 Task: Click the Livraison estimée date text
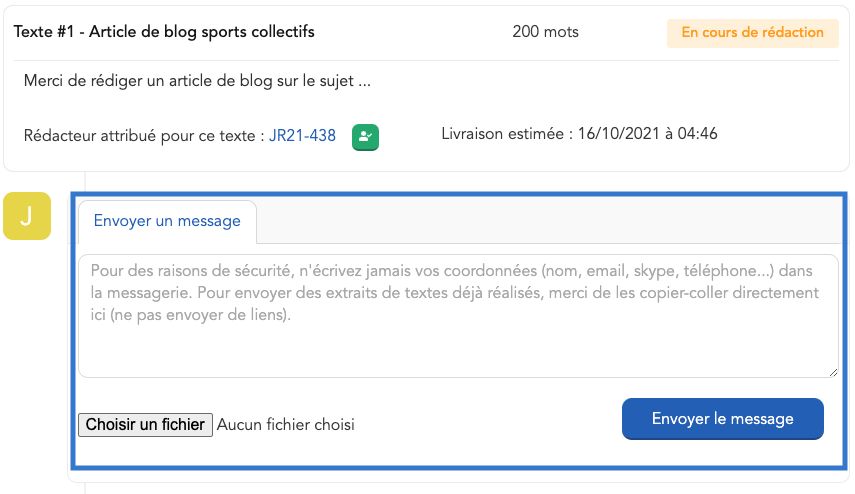click(579, 134)
